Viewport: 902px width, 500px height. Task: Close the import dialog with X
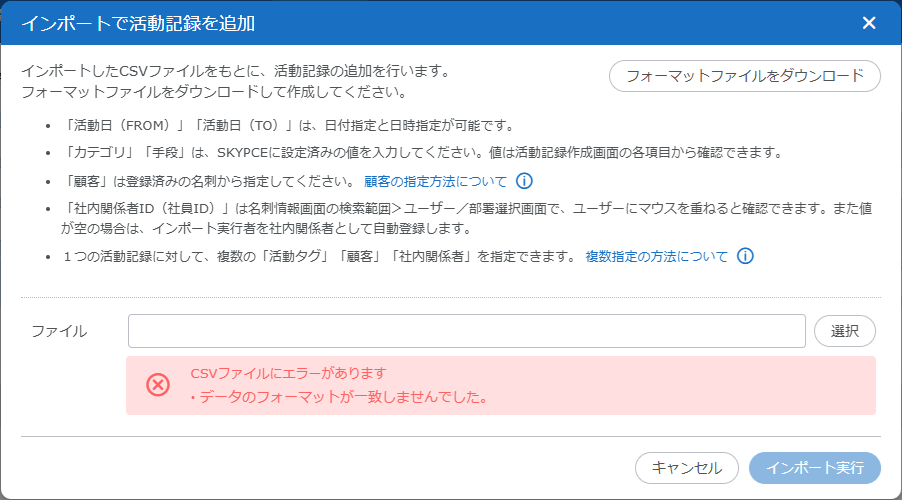[x=868, y=23]
